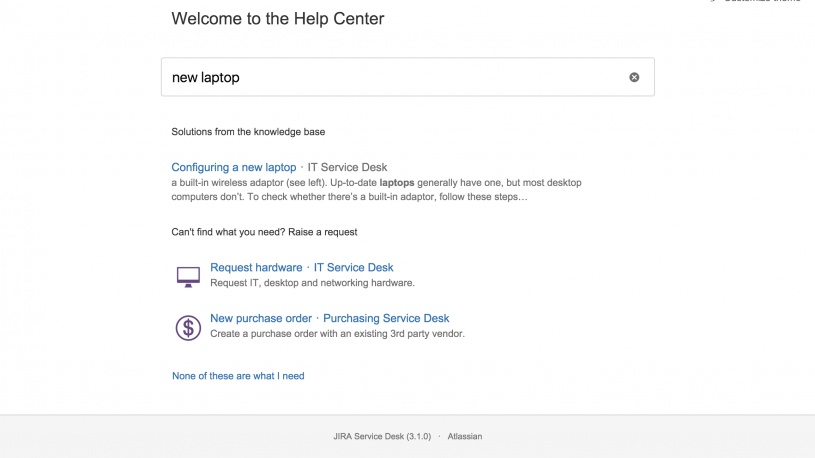The width and height of the screenshot is (815, 458).
Task: Click the wireless adaptor article snippet text
Action: pos(375,190)
